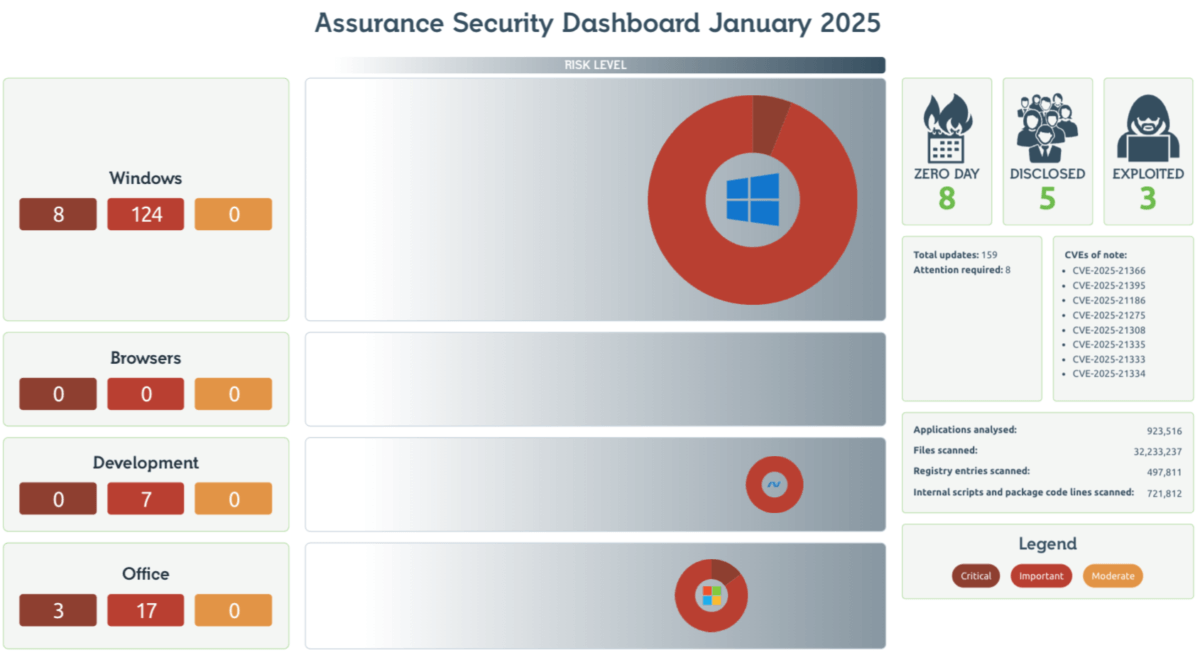The image size is (1200, 655).
Task: Select CVE-2025-21186 in the list
Action: pyautogui.click(x=1109, y=300)
